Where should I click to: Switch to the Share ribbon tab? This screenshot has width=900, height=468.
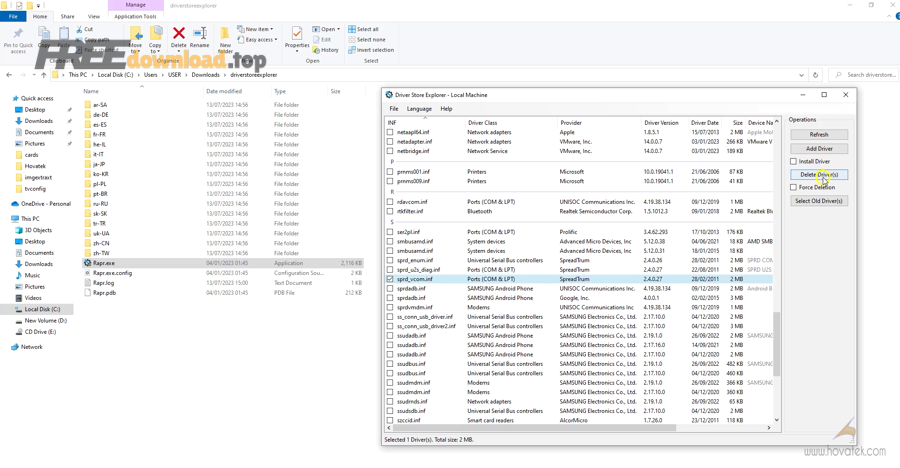pyautogui.click(x=68, y=17)
